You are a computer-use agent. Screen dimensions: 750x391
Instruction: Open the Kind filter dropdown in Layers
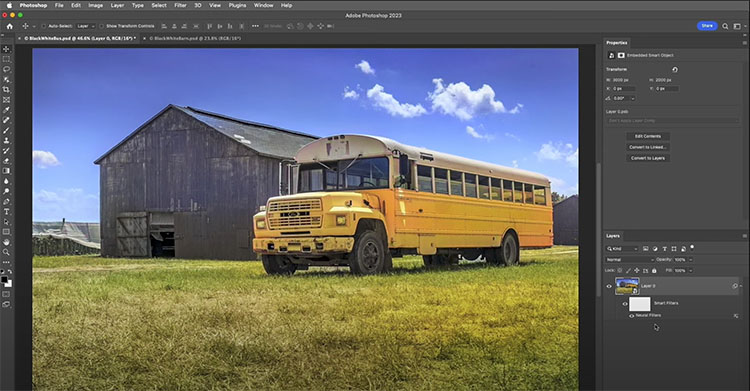point(622,248)
